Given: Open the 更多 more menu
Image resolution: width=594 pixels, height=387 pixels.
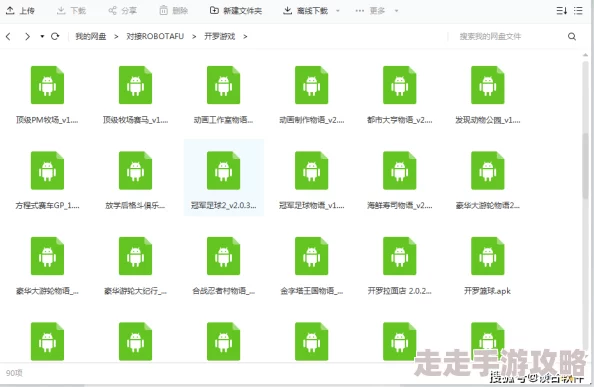Looking at the screenshot, I should (x=370, y=11).
